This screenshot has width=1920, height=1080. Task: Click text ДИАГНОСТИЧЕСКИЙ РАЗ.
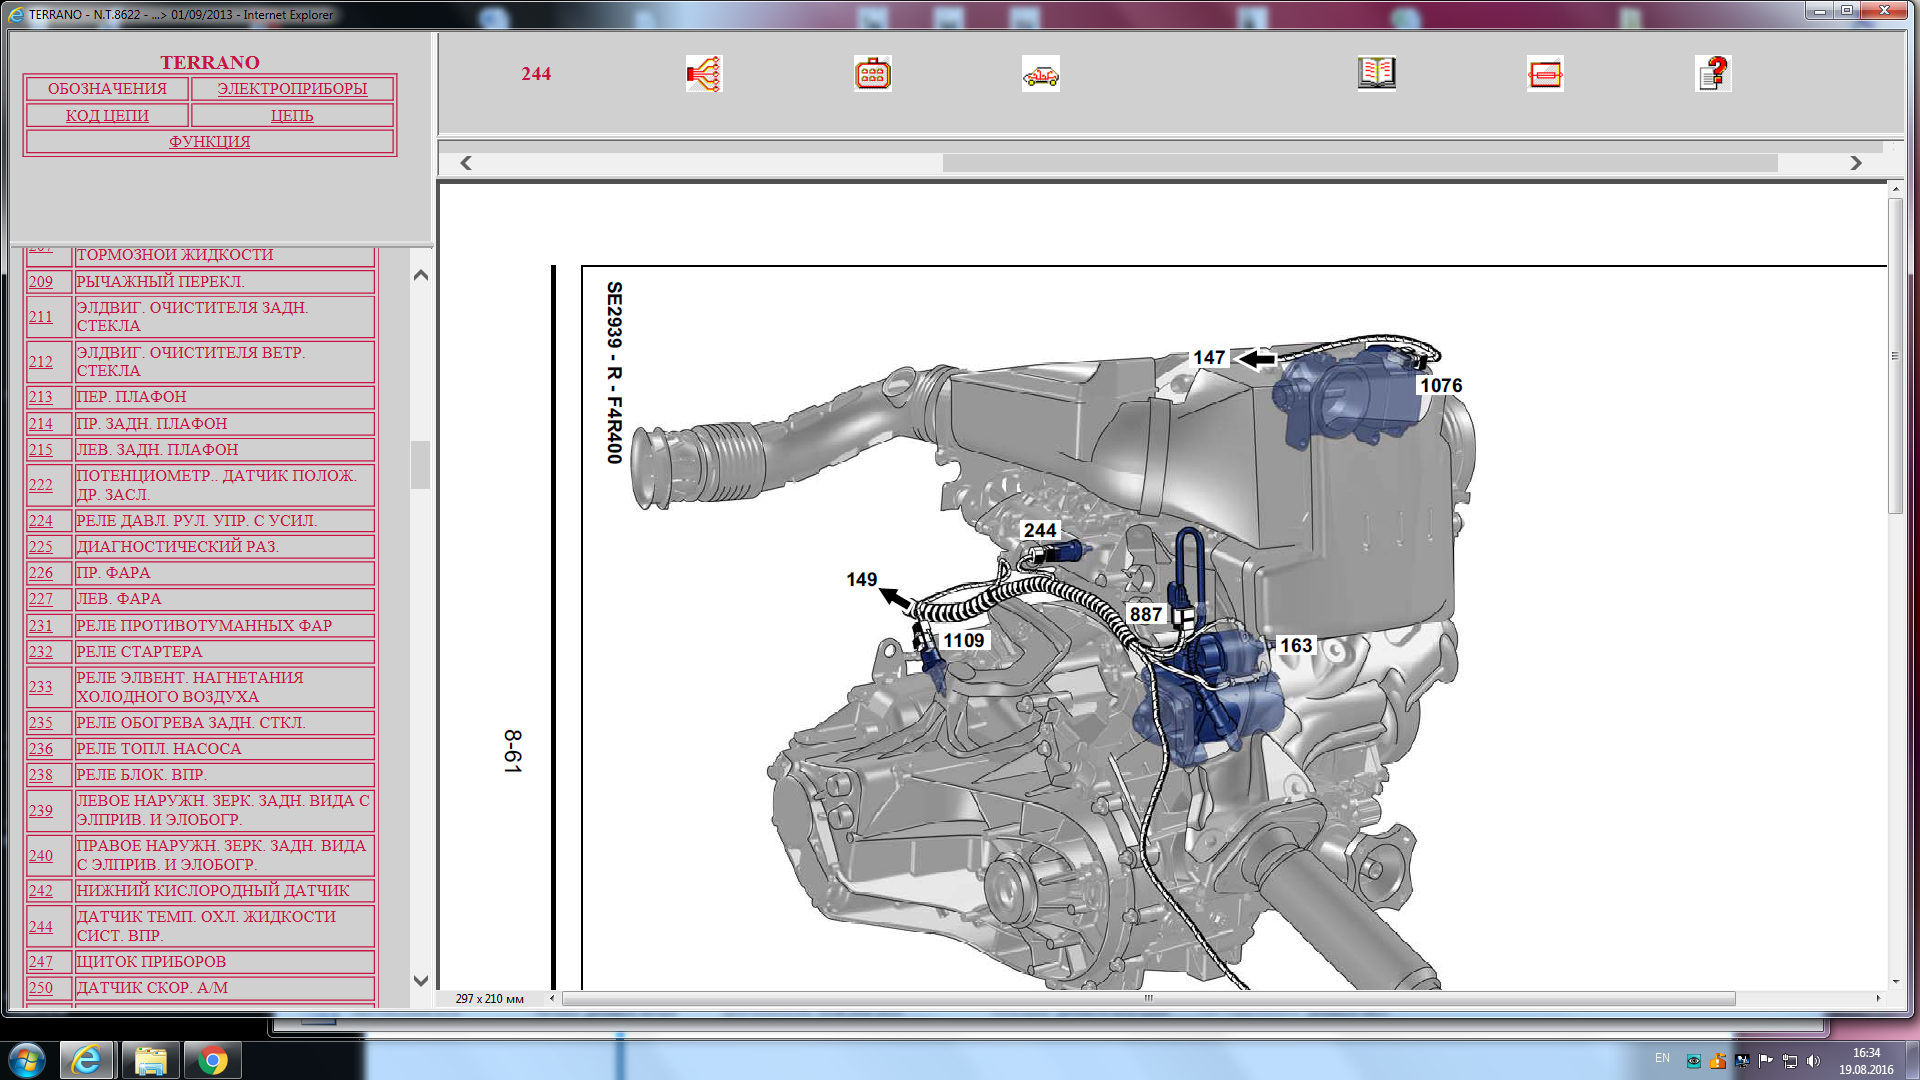[x=178, y=547]
